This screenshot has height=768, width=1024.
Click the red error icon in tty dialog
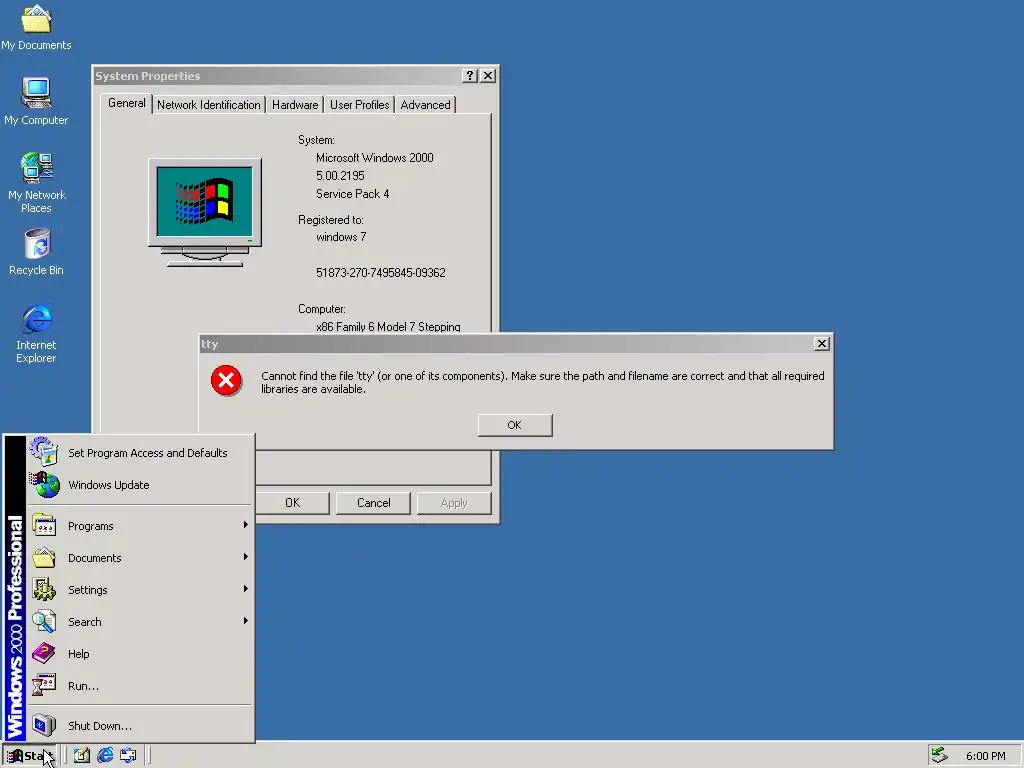tap(227, 381)
